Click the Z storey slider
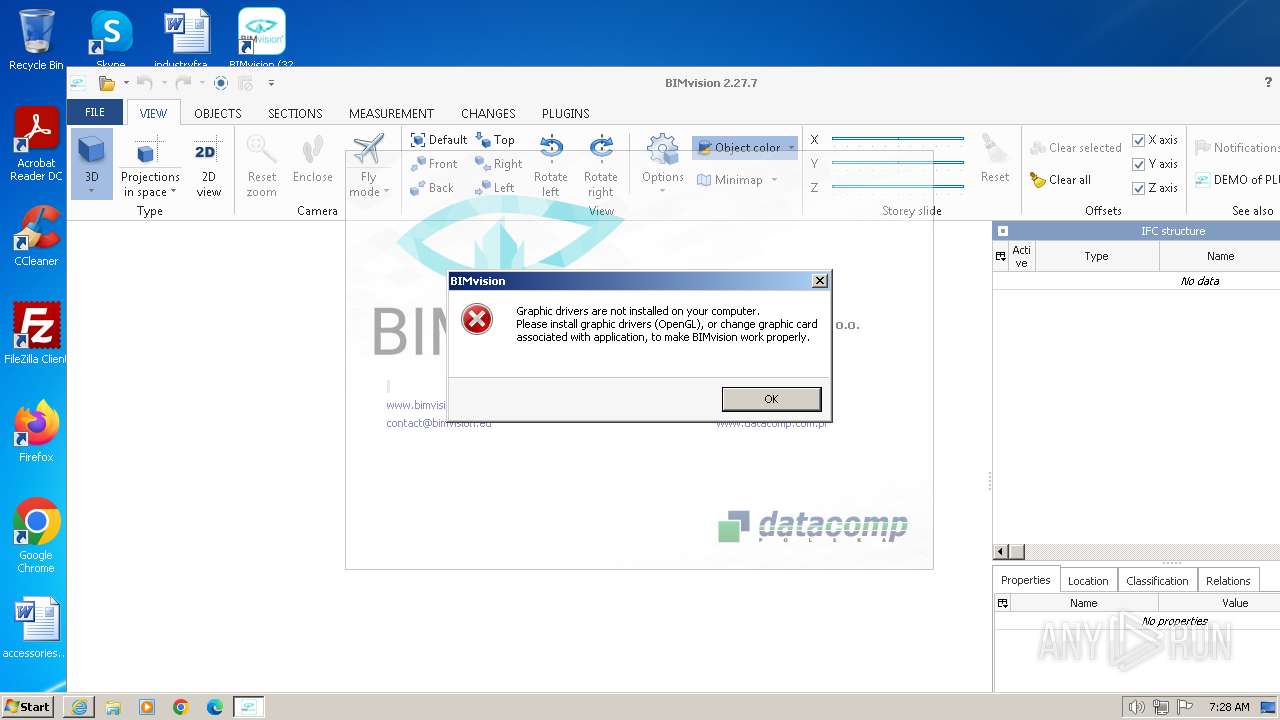The image size is (1280, 720). click(x=897, y=187)
